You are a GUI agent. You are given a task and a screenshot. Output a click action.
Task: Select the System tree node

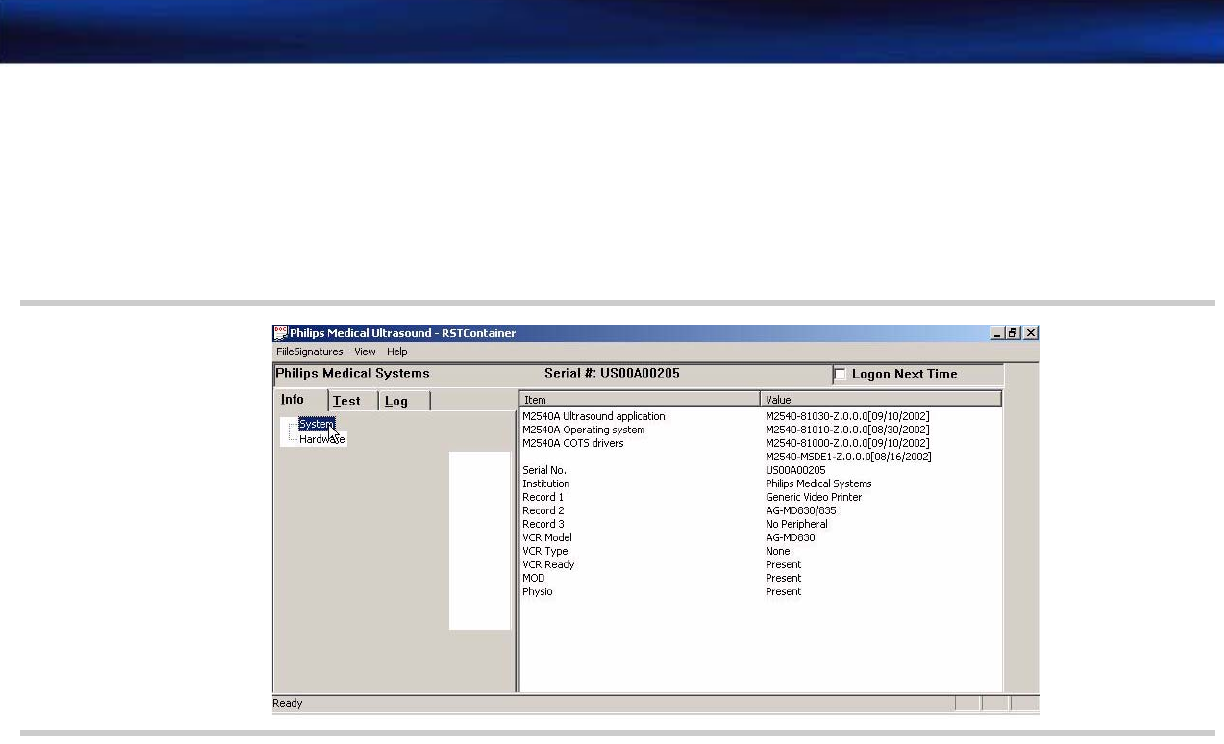tap(316, 424)
